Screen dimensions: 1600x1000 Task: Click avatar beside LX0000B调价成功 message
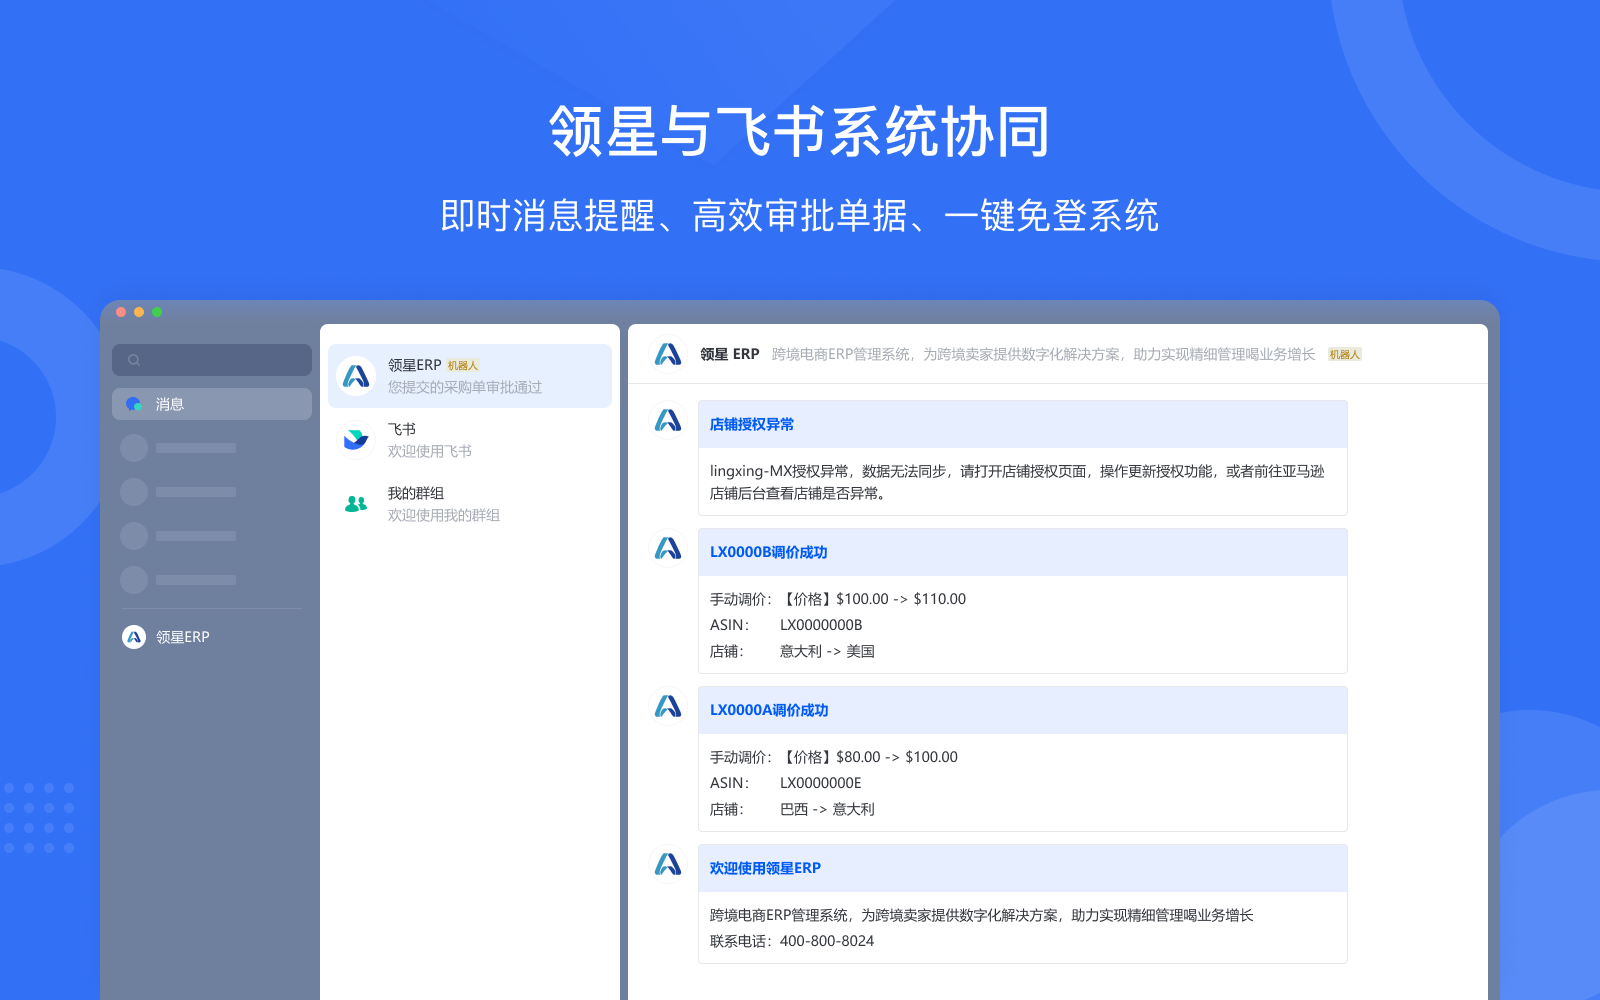tap(668, 548)
